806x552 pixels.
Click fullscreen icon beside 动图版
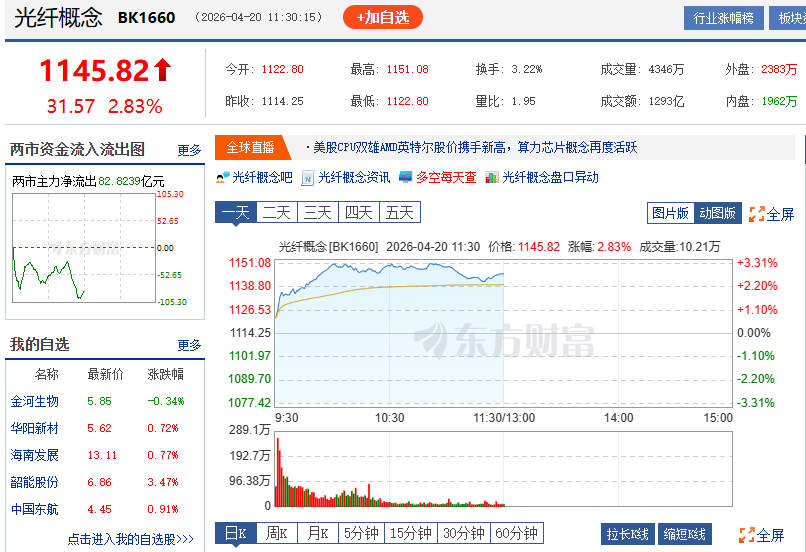click(x=757, y=214)
